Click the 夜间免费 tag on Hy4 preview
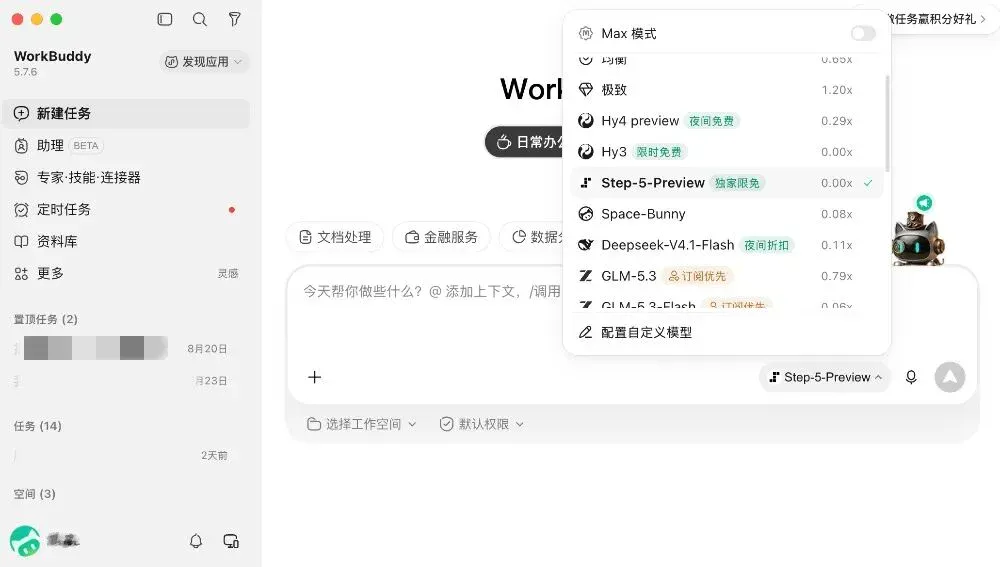 (712, 121)
